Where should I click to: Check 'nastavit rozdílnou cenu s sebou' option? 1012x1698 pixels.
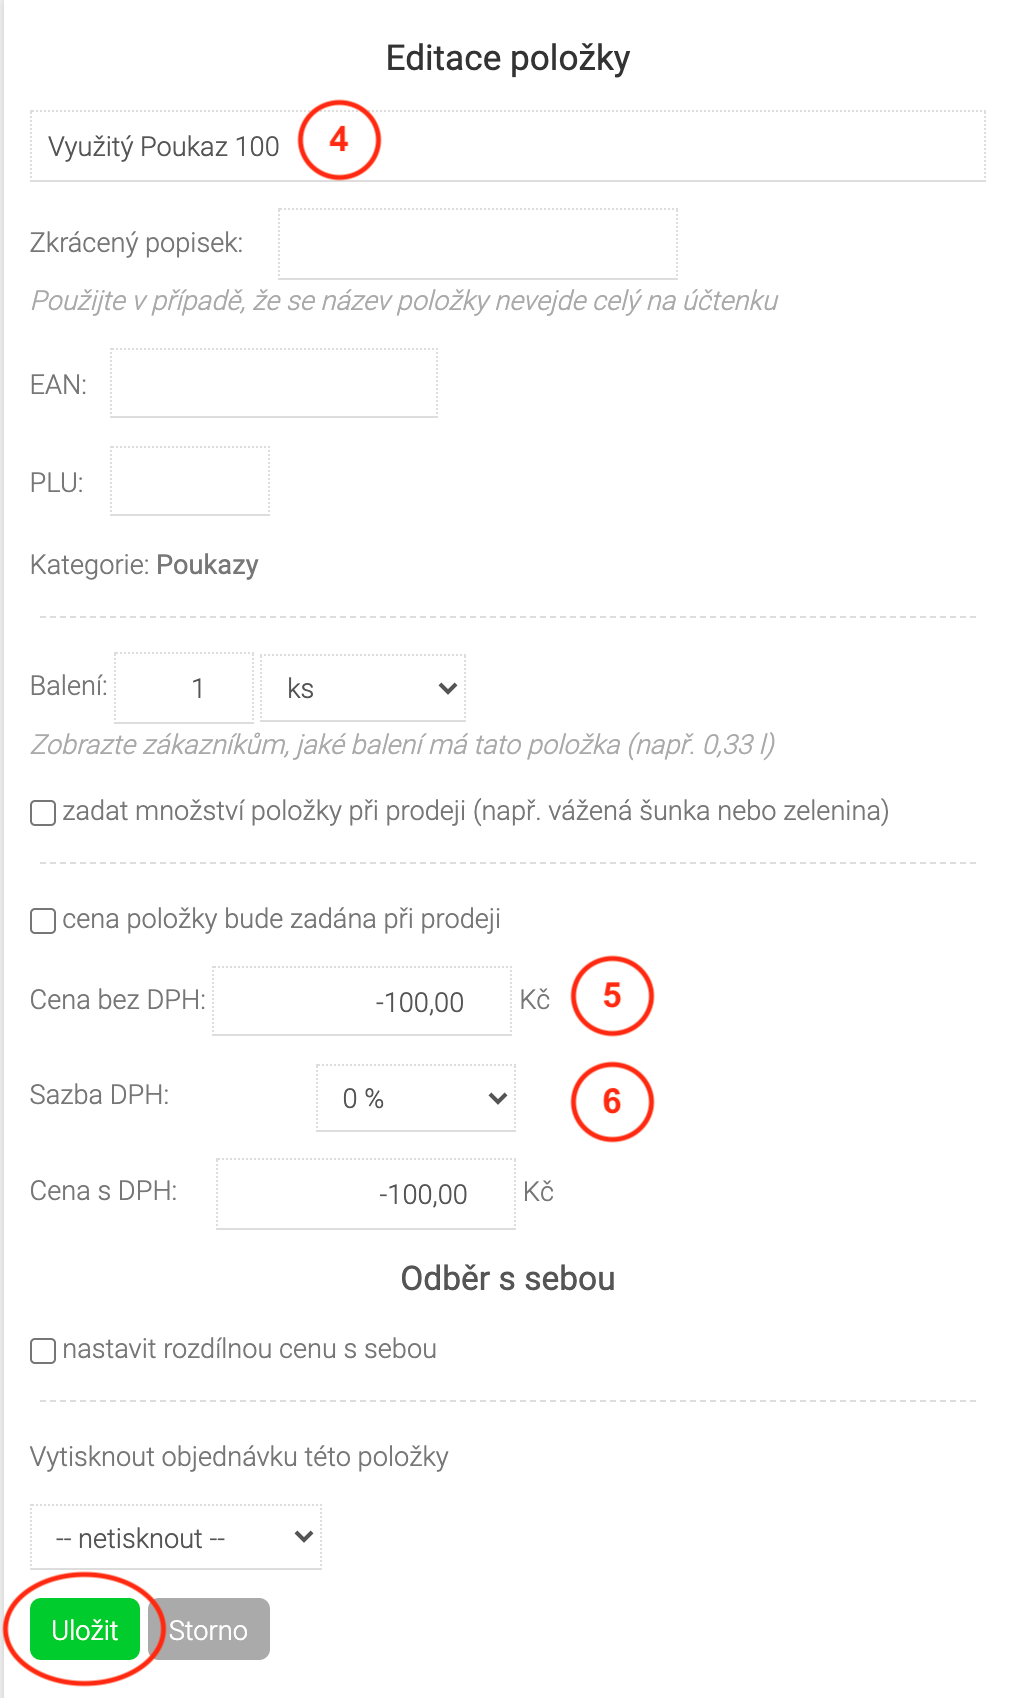point(43,1351)
